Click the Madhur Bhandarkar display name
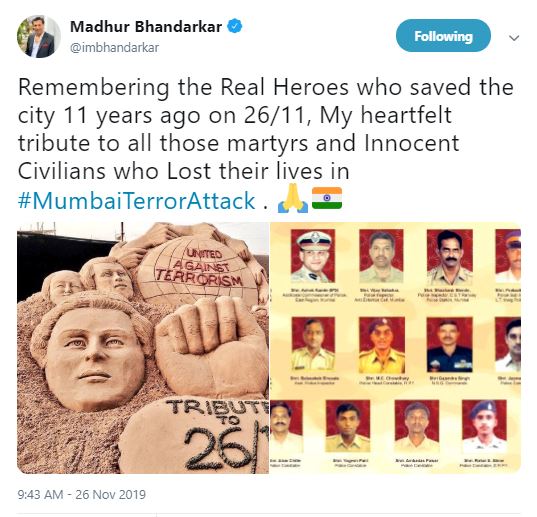537x517 pixels. 146,26
